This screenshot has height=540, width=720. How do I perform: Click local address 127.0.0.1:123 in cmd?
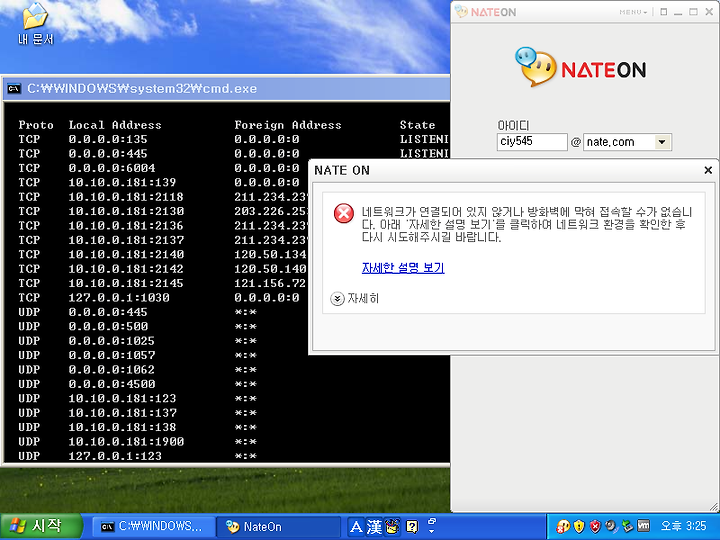click(x=115, y=456)
